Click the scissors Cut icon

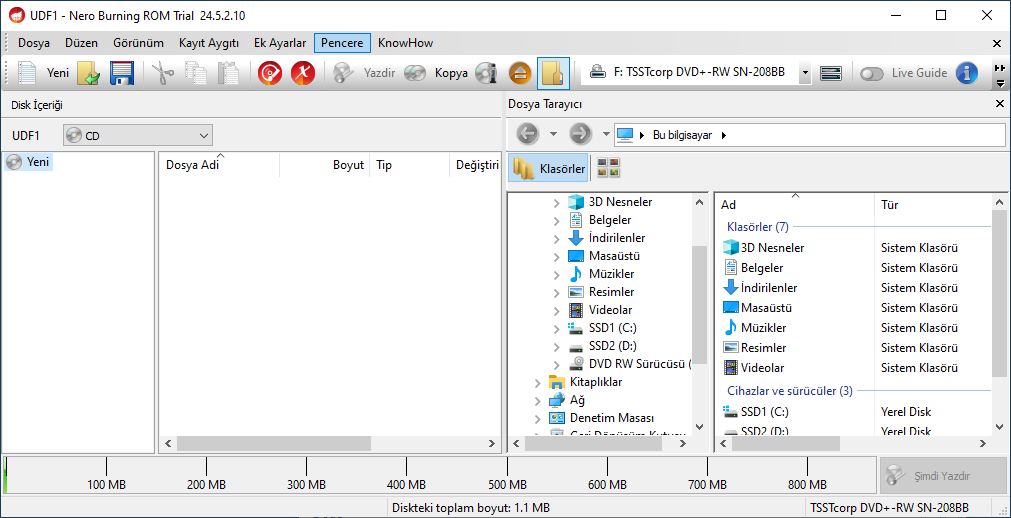(x=163, y=73)
